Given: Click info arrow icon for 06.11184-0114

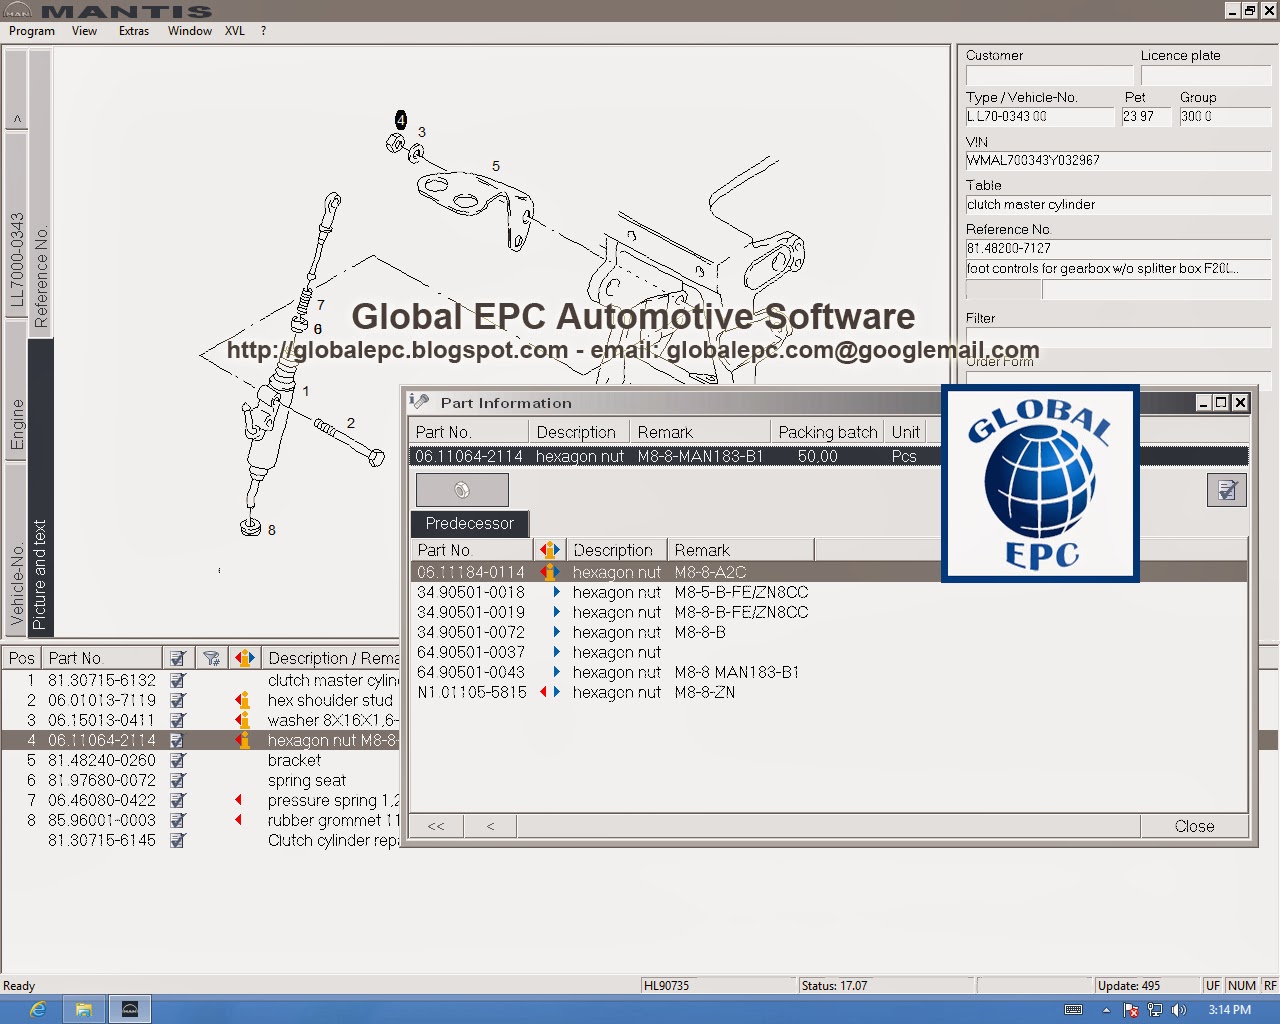Looking at the screenshot, I should coord(549,572).
